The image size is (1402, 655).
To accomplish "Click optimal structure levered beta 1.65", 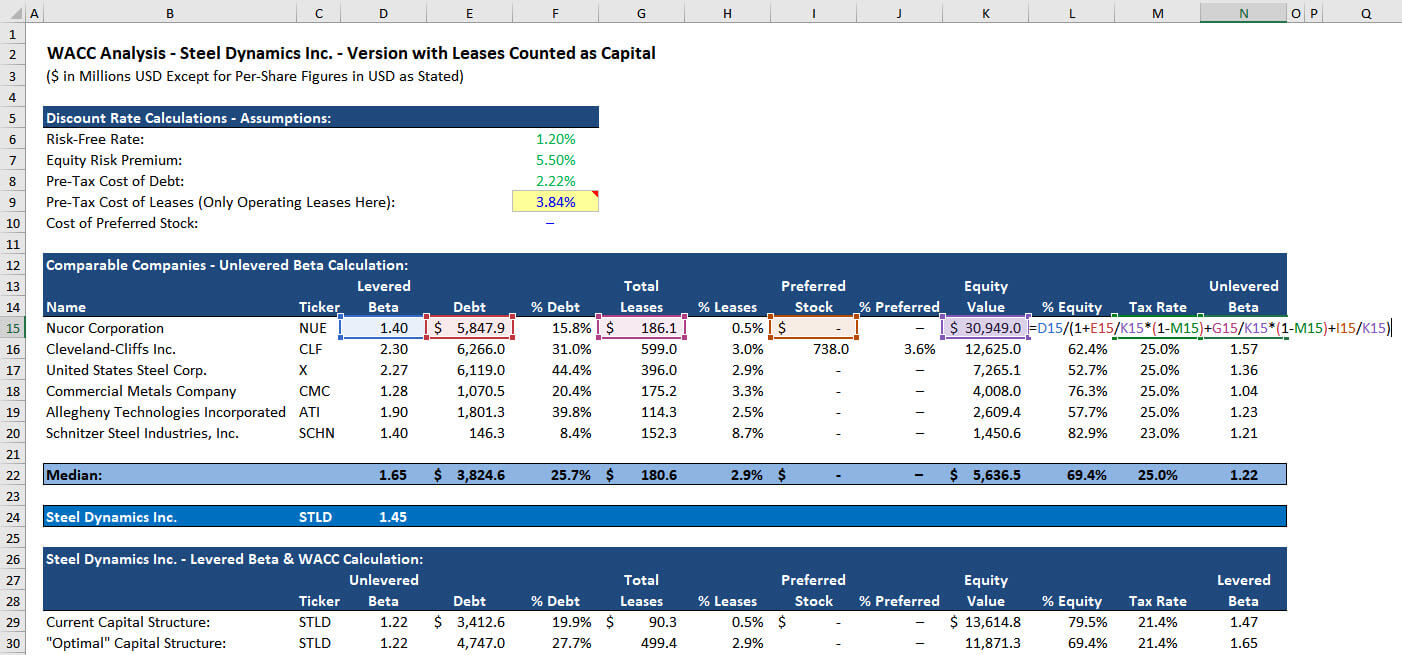I will (1243, 643).
